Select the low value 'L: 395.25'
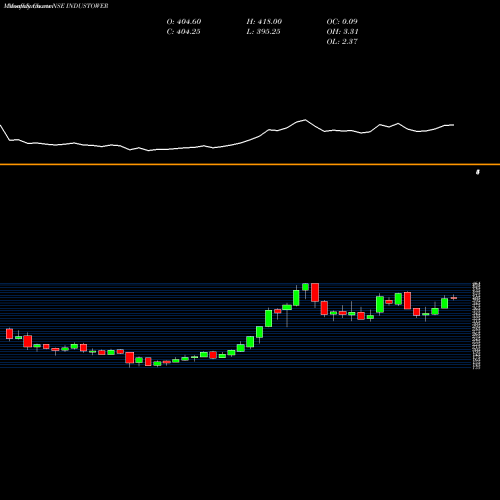Screen dimensions: 500x500 (263, 32)
